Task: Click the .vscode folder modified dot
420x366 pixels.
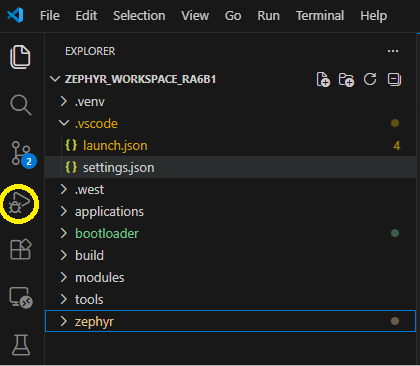Action: [x=395, y=123]
